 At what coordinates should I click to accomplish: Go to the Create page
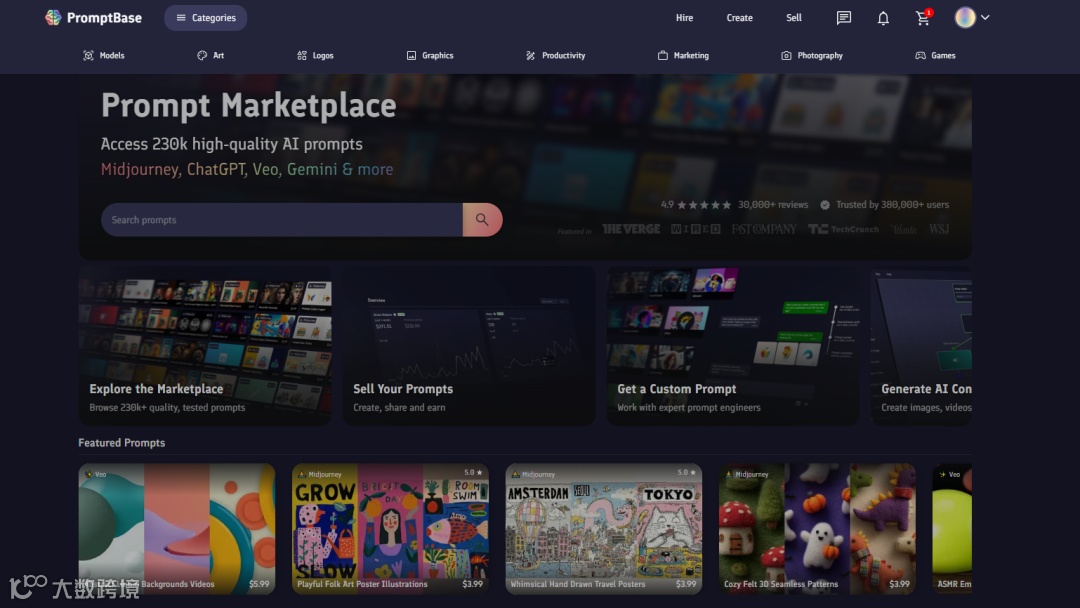tap(739, 18)
